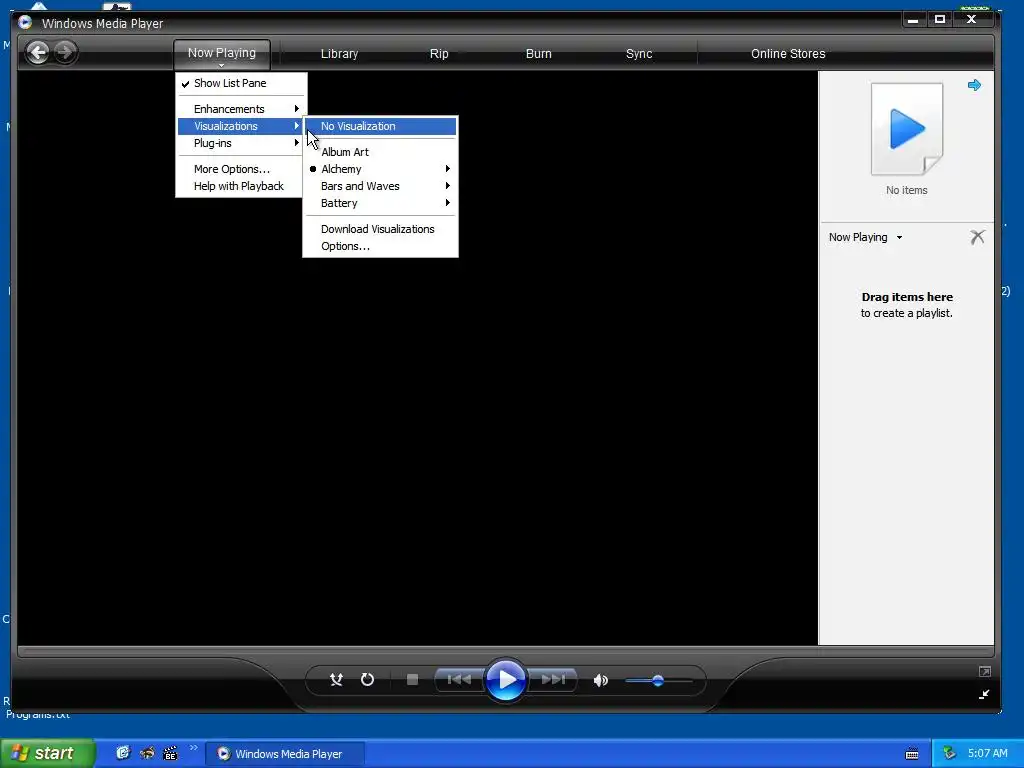The height and width of the screenshot is (768, 1024).
Task: Click the No items playlist thumbnail
Action: pos(906,129)
